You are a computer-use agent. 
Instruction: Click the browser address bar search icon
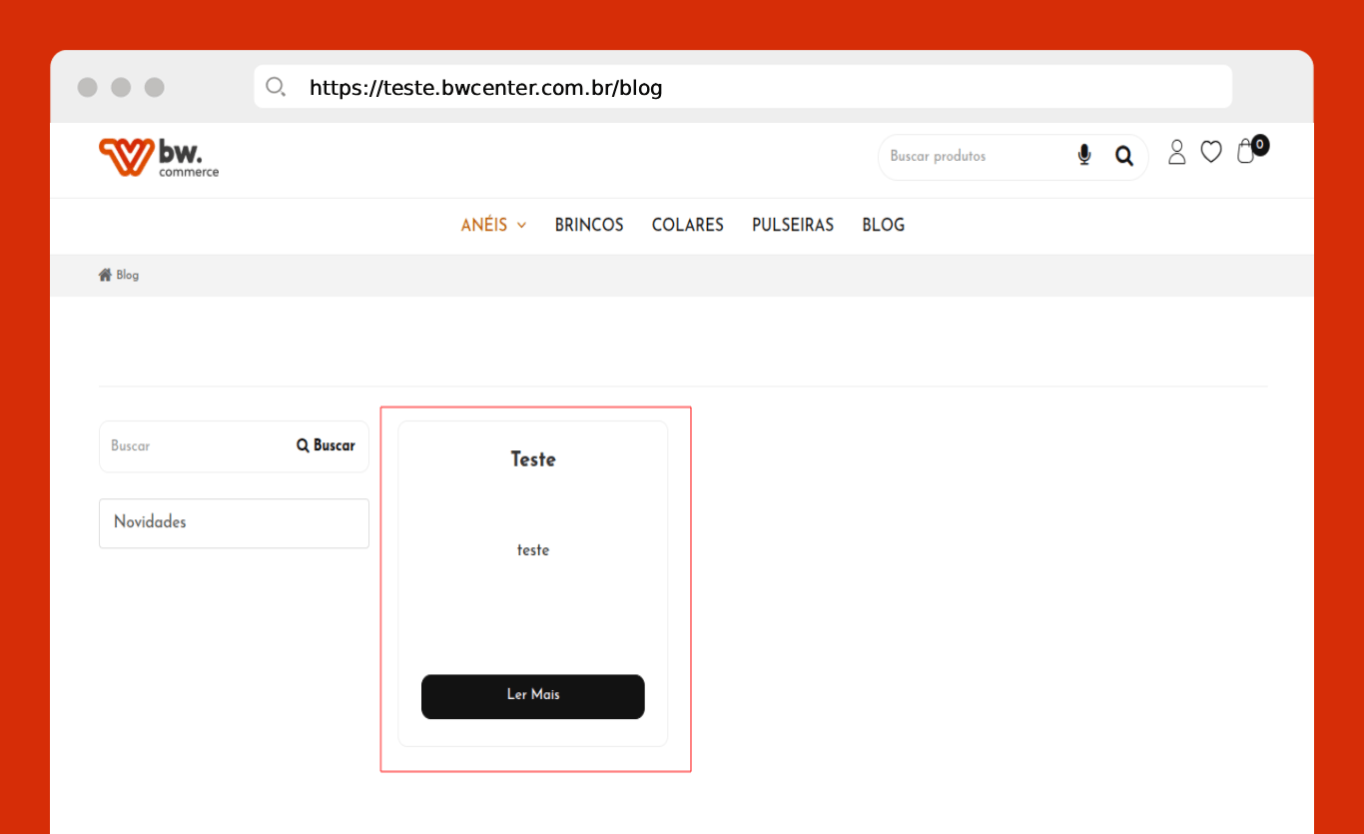tap(276, 87)
